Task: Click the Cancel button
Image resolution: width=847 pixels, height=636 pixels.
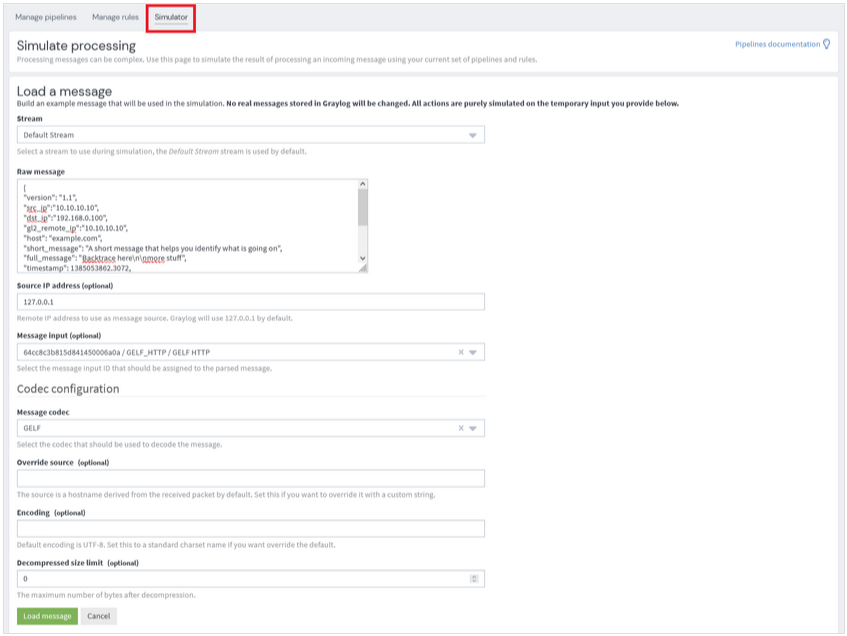Action: click(x=98, y=616)
